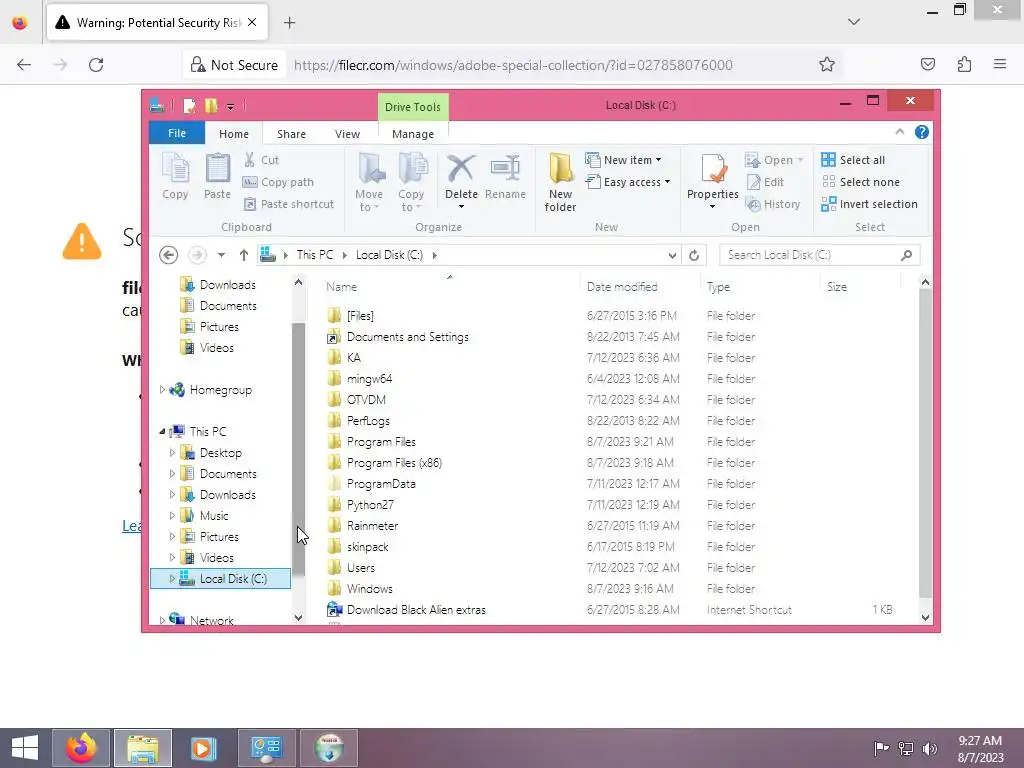The image size is (1024, 768).
Task: Click Select all in the ribbon
Action: click(854, 160)
